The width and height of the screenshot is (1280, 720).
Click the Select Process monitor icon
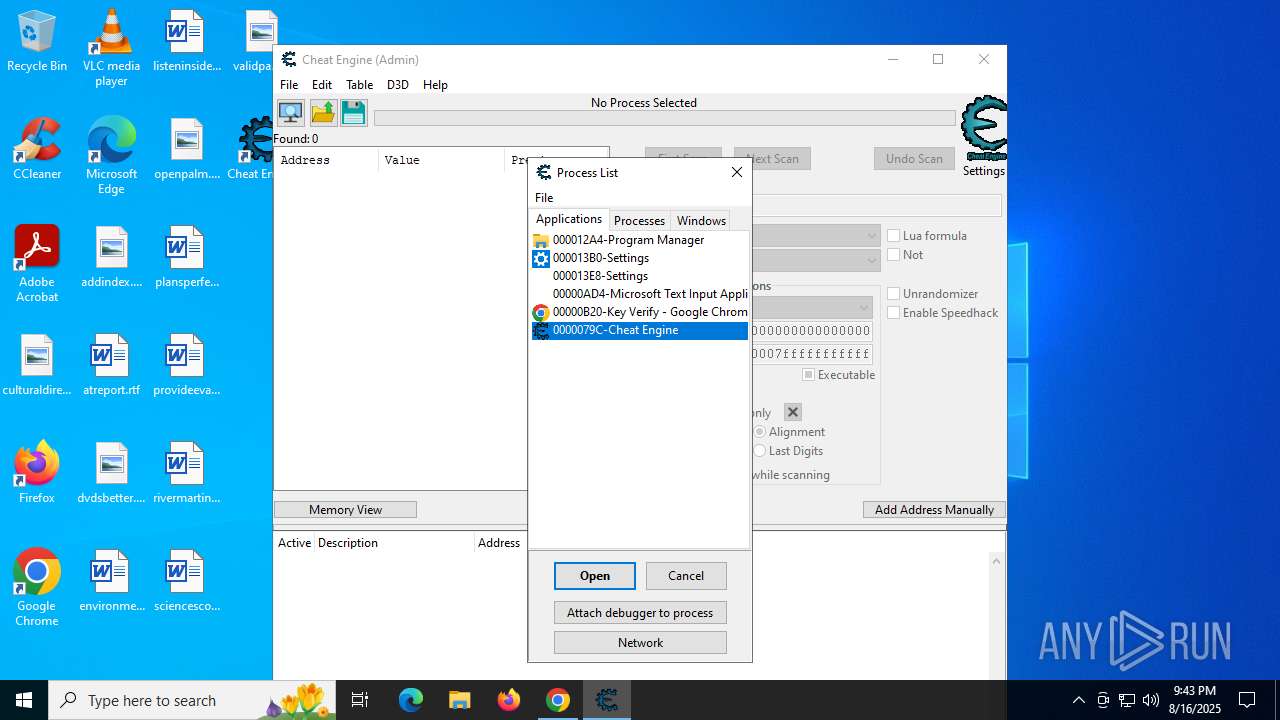pyautogui.click(x=291, y=112)
